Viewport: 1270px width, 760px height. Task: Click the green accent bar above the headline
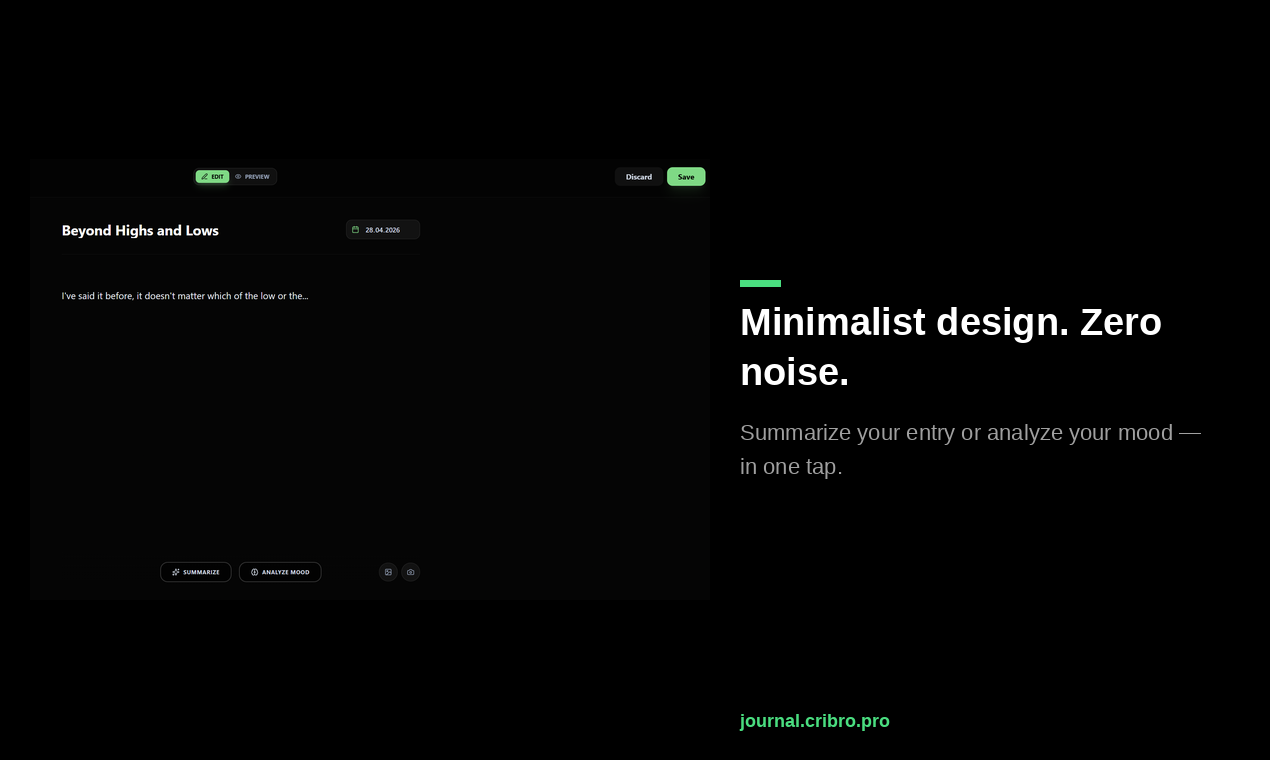[760, 283]
